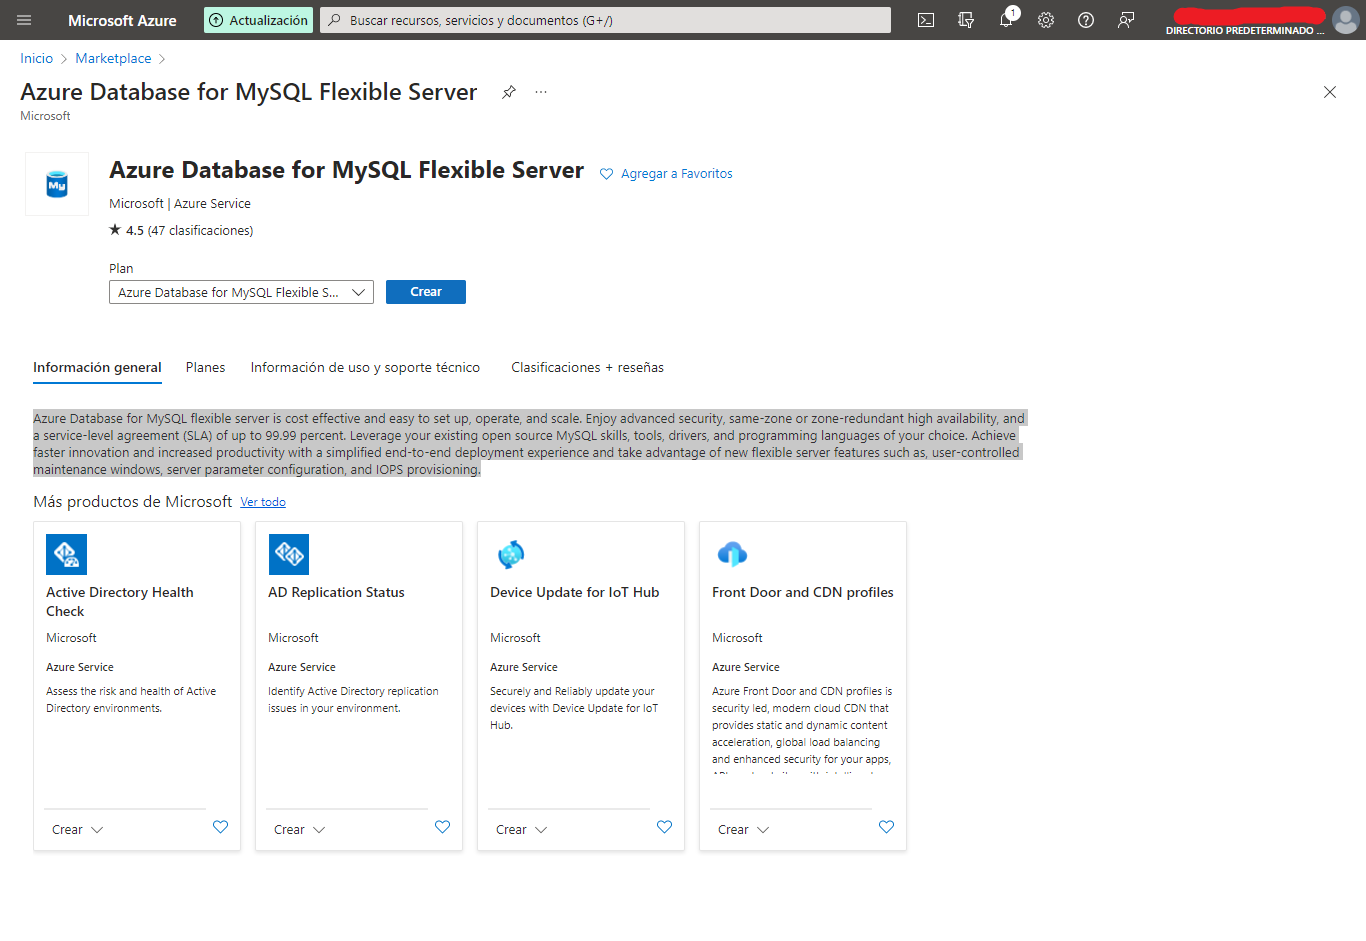Open the notifications bell
Screen dimensions: 1366x941
(x=1007, y=19)
